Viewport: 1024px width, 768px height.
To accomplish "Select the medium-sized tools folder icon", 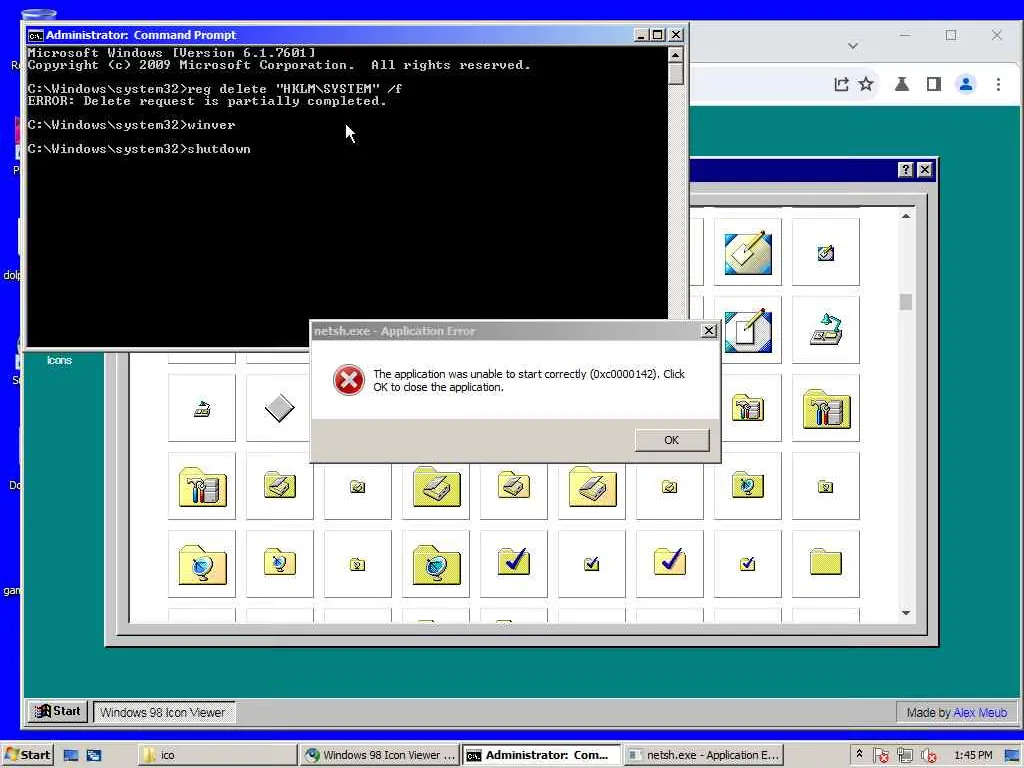I will coord(748,408).
